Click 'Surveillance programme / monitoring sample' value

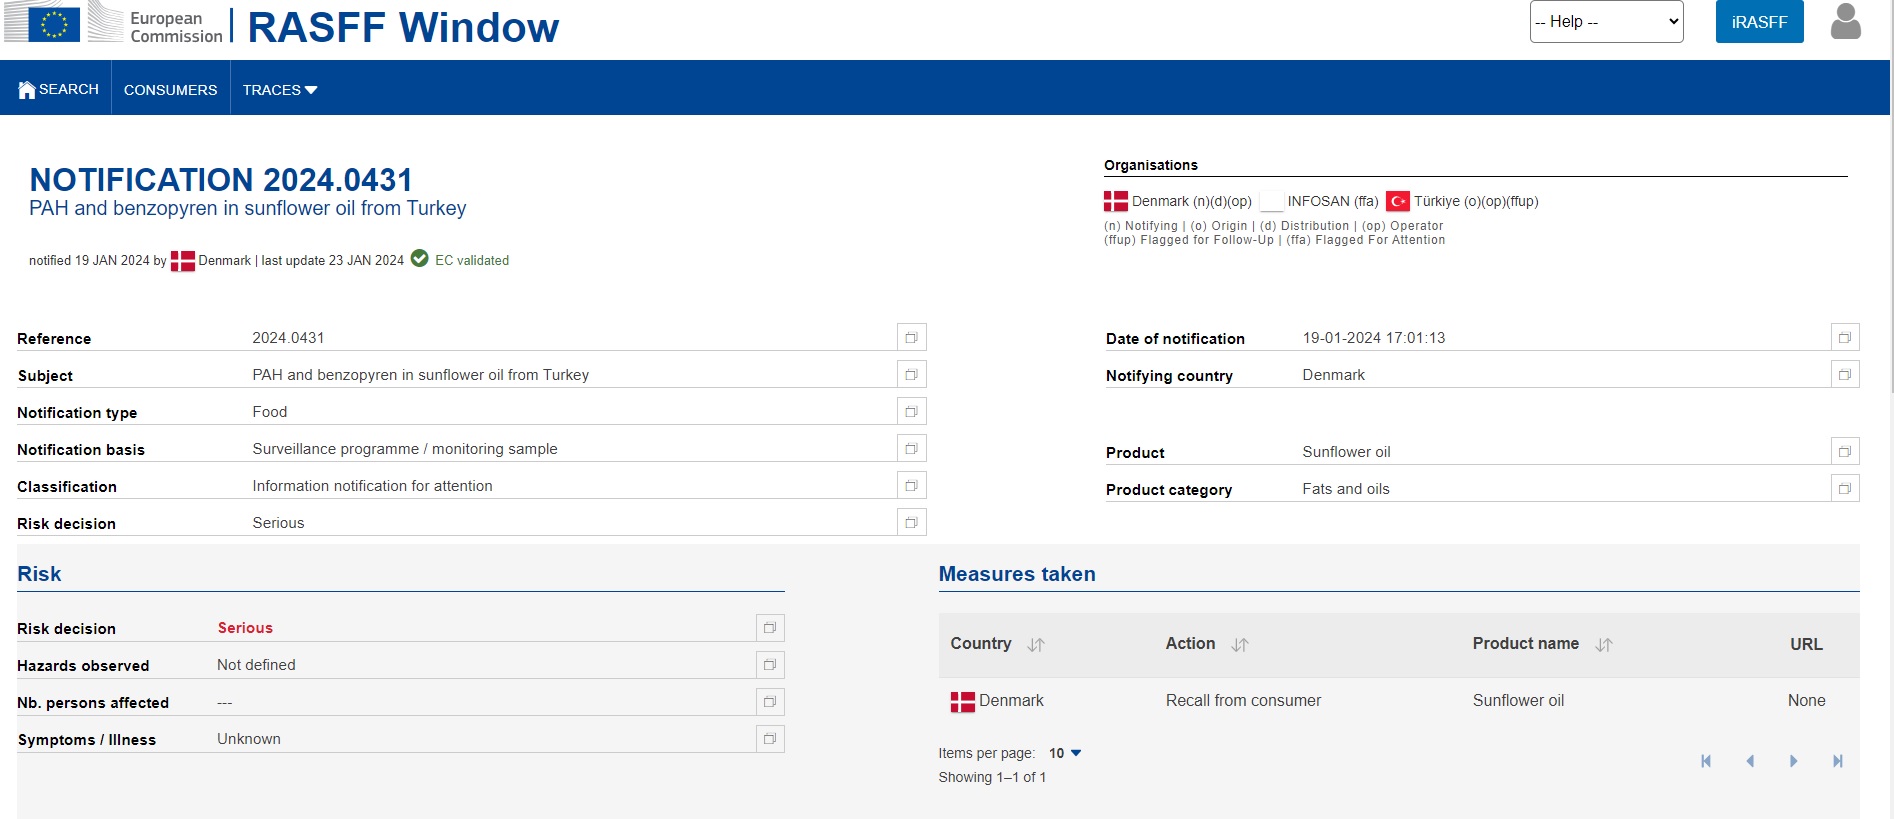point(405,449)
